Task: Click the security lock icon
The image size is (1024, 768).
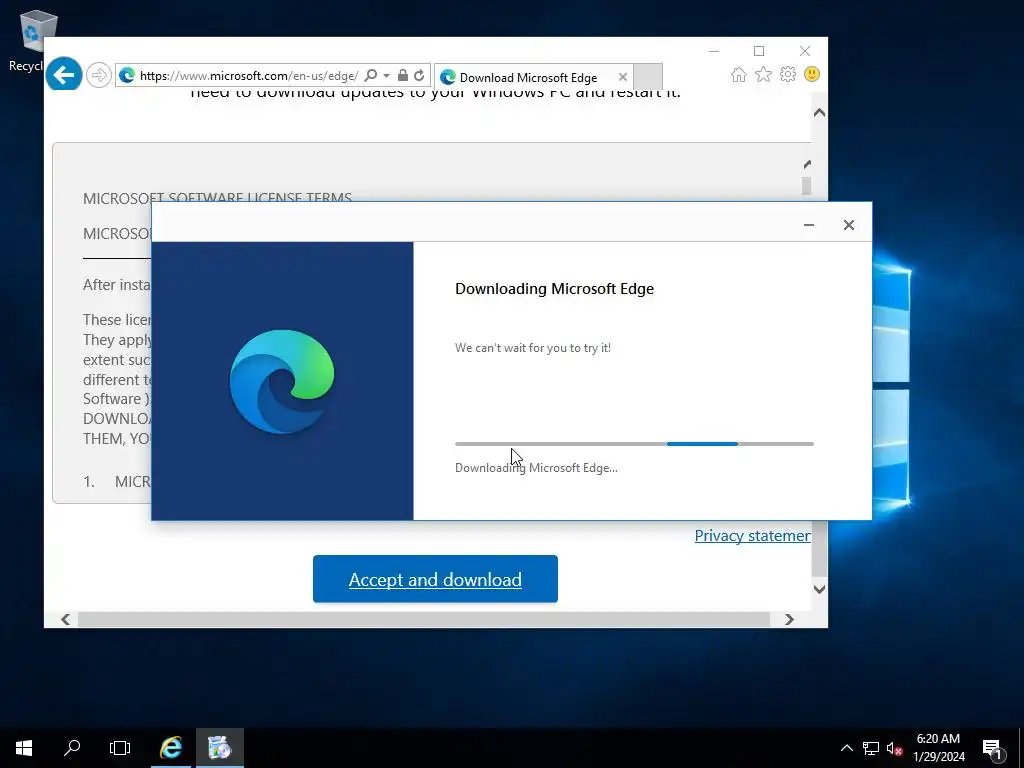Action: (x=403, y=75)
